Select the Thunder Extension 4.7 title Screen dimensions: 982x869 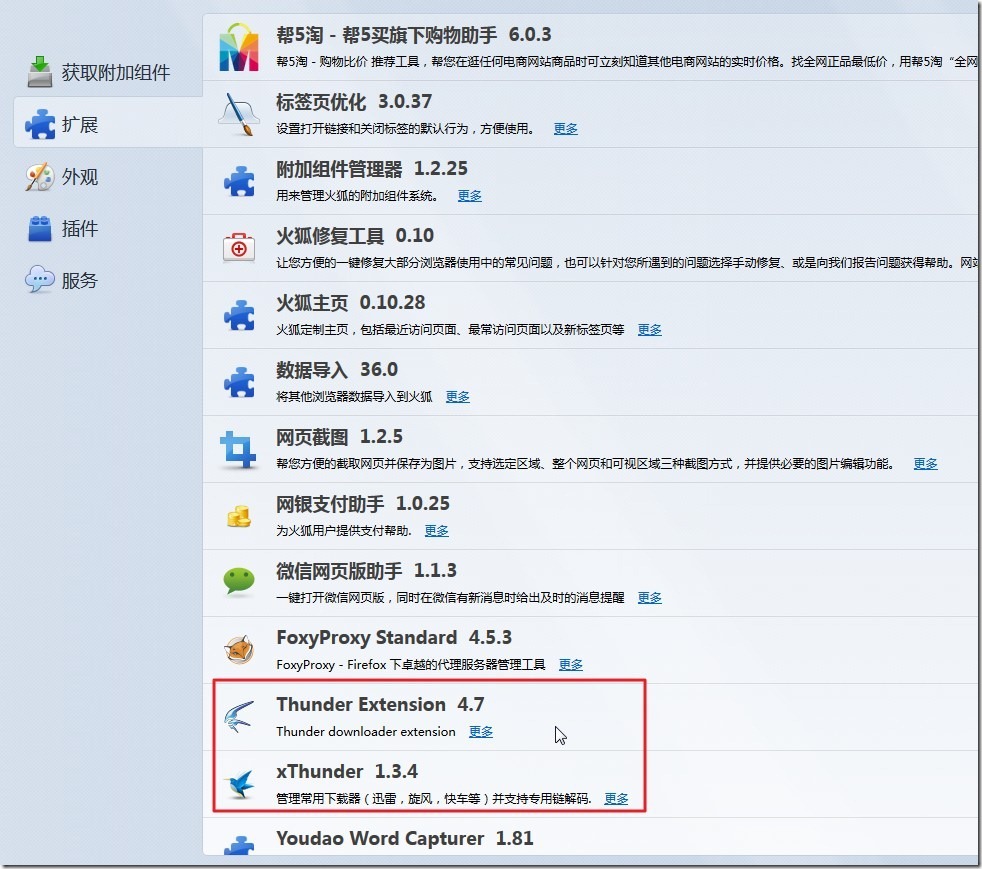click(380, 704)
